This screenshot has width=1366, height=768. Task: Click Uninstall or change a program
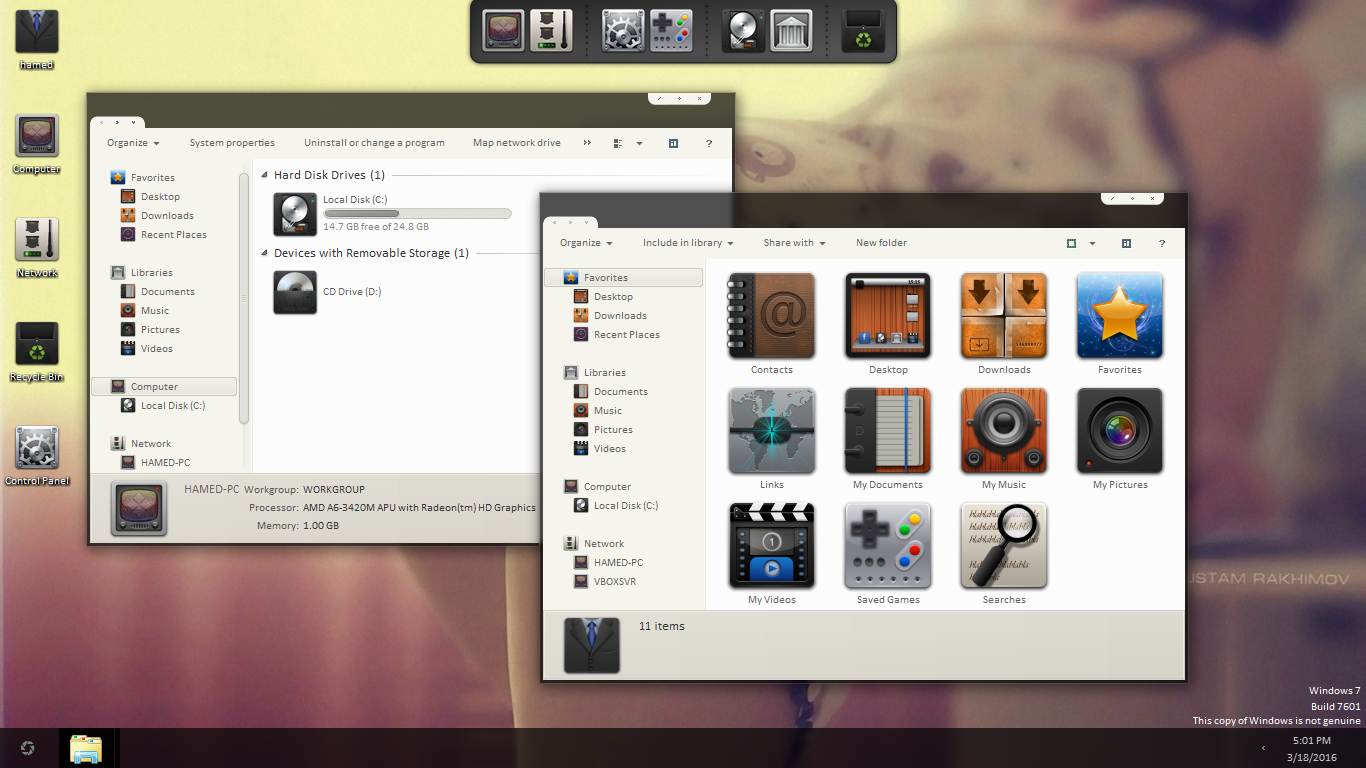coord(374,143)
